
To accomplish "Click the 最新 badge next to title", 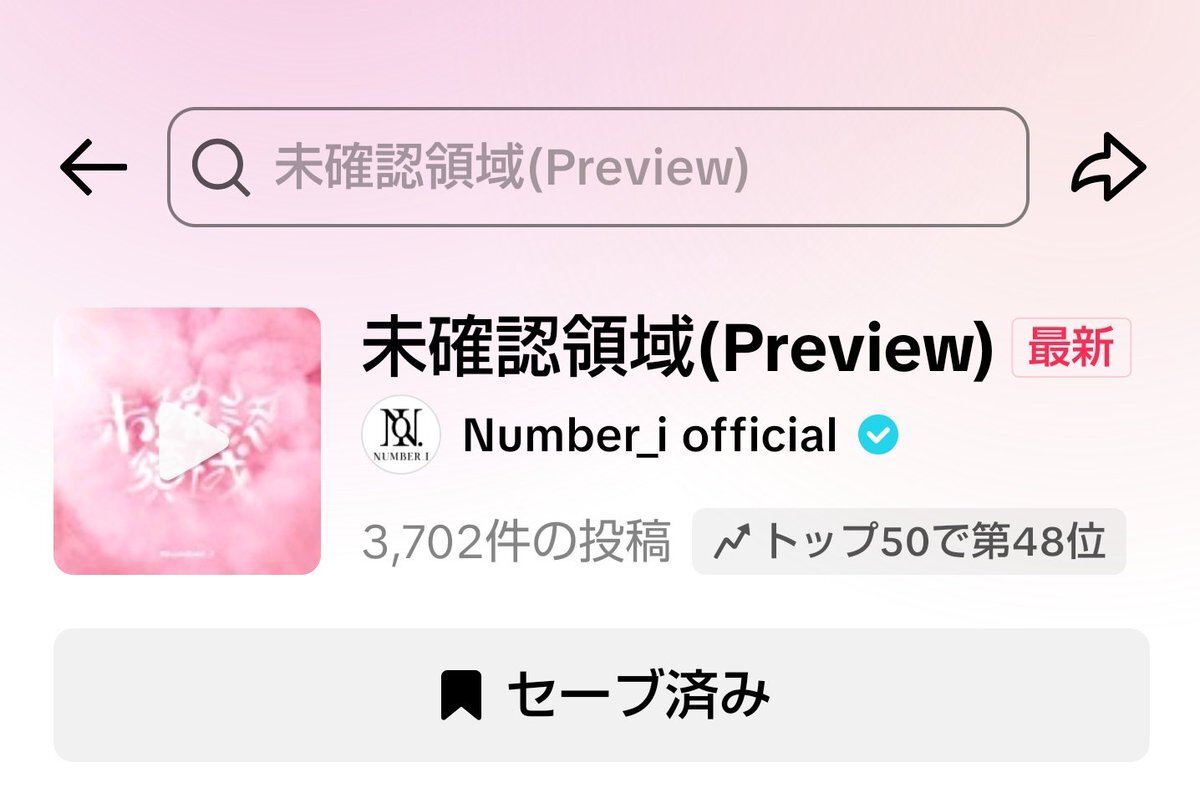I will [x=1072, y=348].
